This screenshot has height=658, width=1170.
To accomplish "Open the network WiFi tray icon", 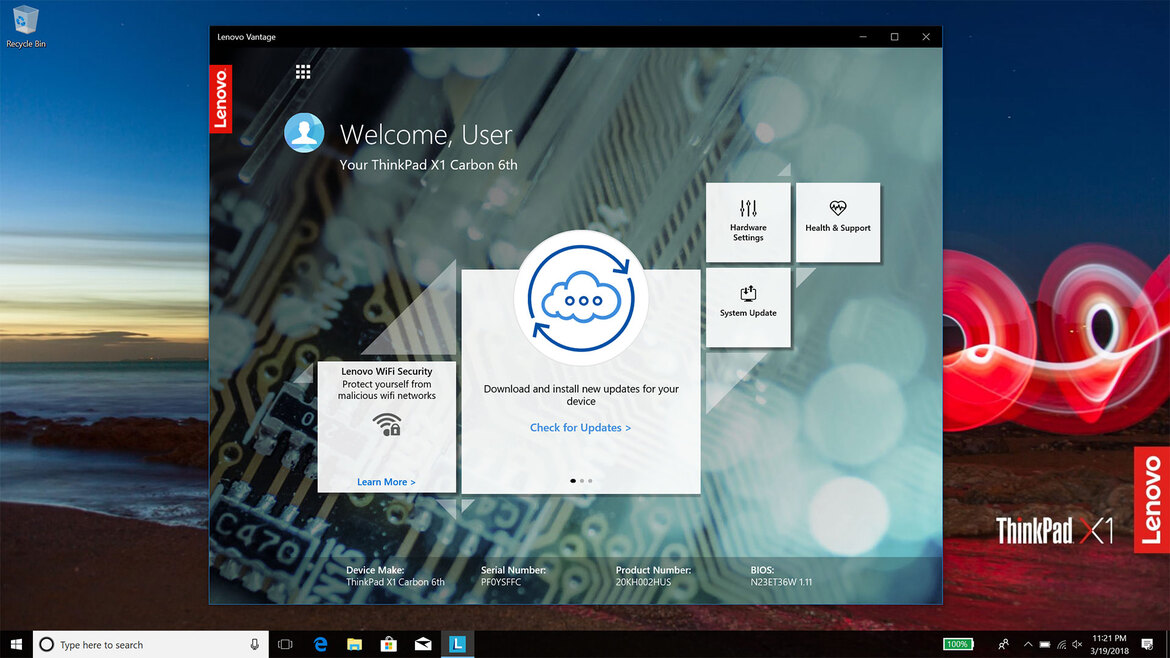I will (x=1061, y=645).
